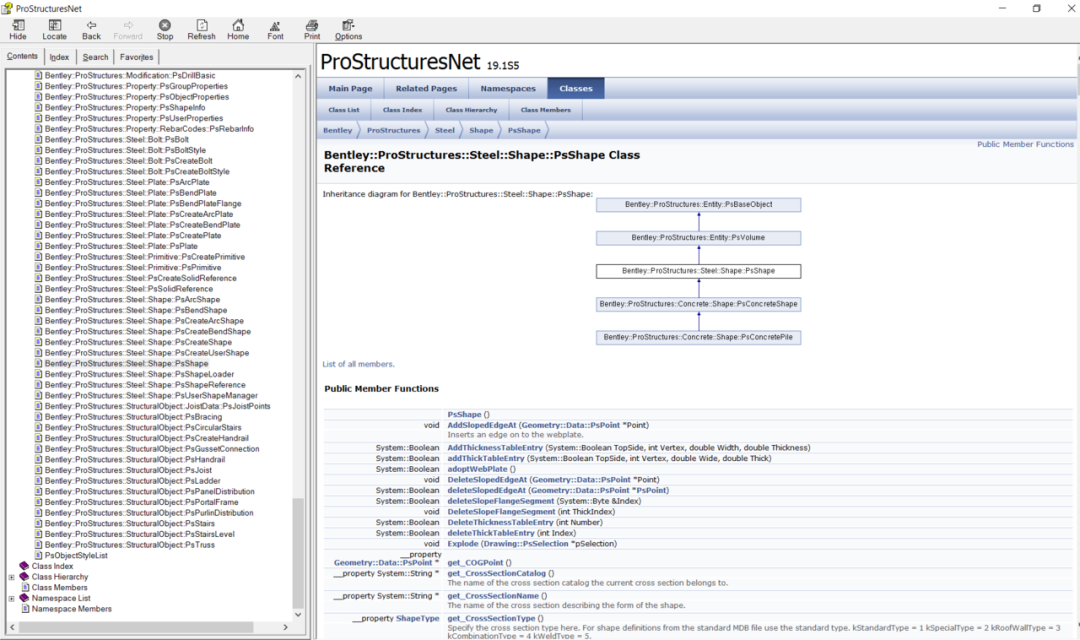Open the Explode function link
The image size is (1080, 640).
click(463, 544)
